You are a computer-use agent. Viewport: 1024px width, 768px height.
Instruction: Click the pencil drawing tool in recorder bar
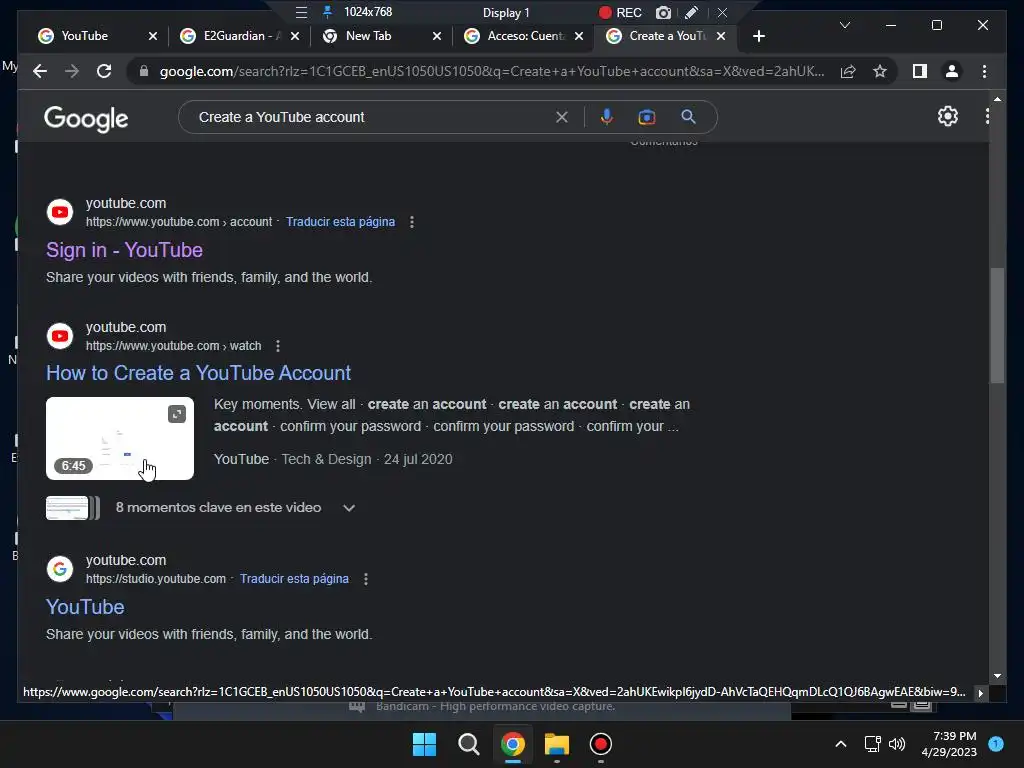(692, 12)
